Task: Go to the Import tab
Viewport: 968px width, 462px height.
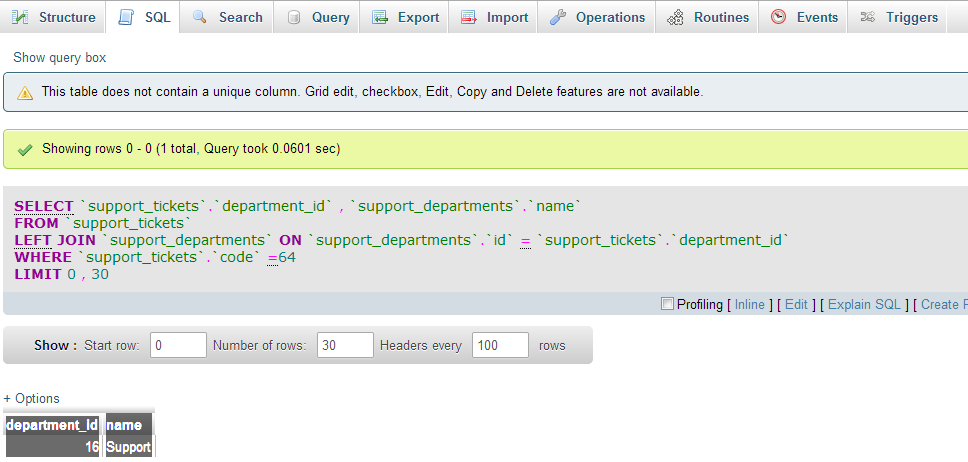Action: [x=493, y=17]
